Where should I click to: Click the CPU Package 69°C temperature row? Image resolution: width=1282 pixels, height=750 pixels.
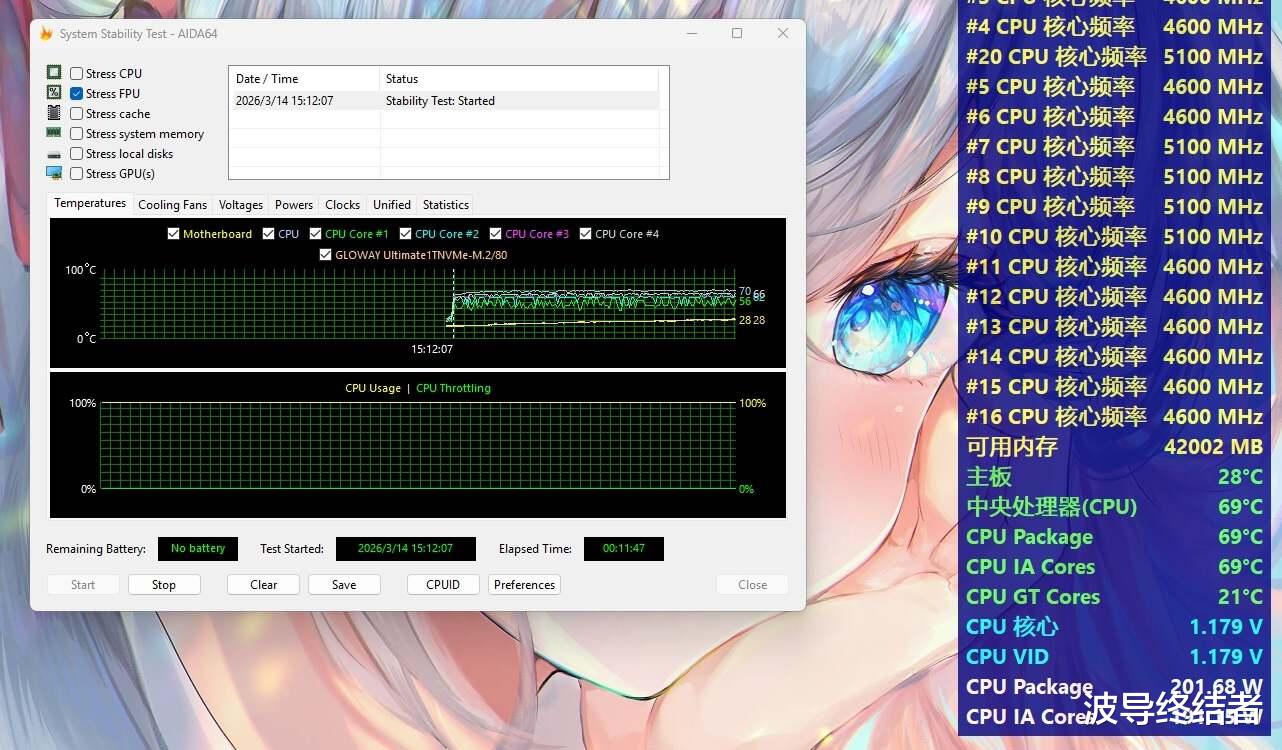click(1115, 537)
